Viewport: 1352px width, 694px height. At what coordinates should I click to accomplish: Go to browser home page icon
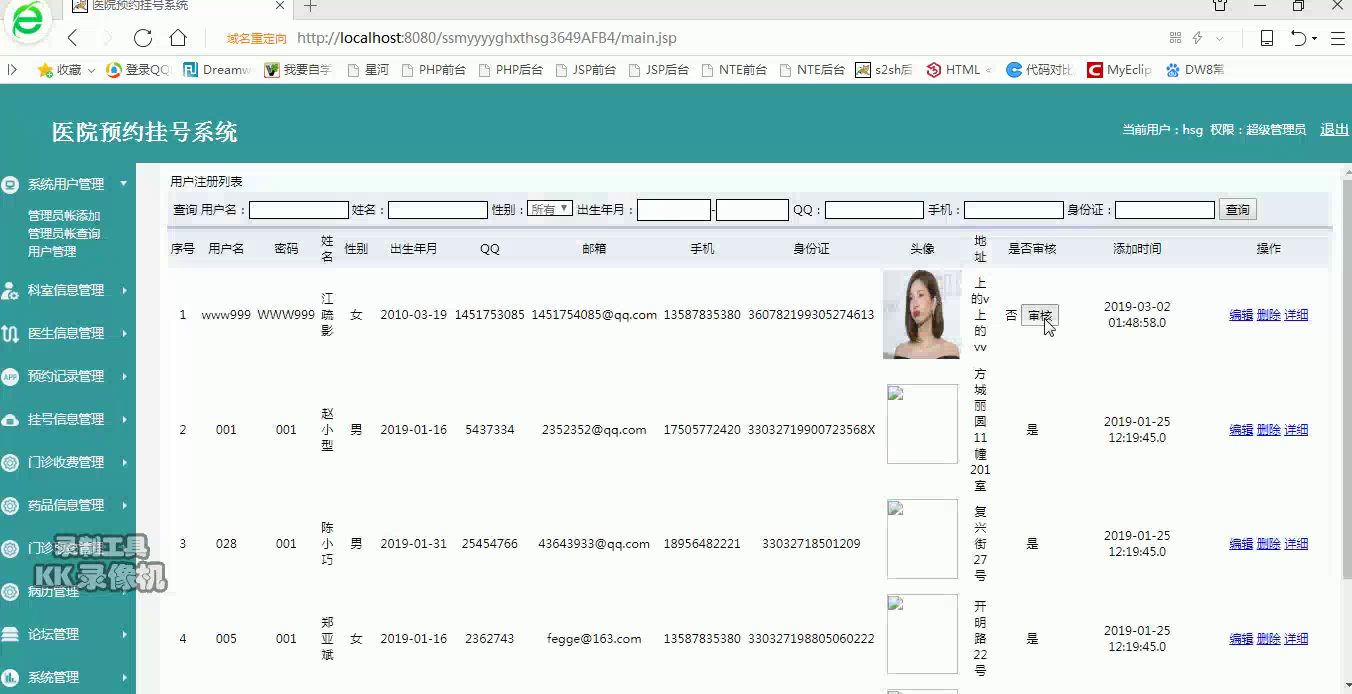[178, 38]
